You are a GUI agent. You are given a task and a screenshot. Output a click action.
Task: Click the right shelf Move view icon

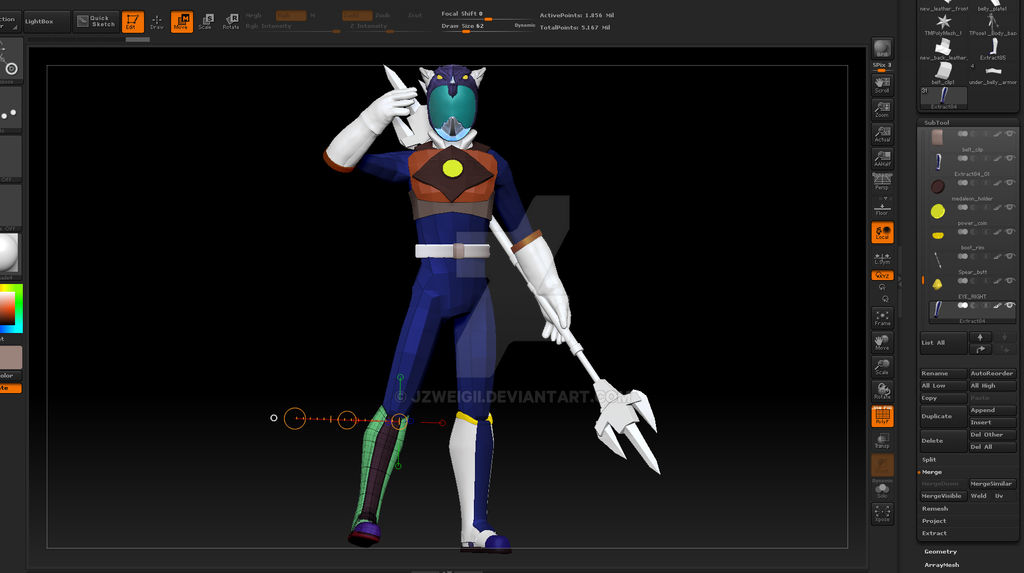point(882,342)
